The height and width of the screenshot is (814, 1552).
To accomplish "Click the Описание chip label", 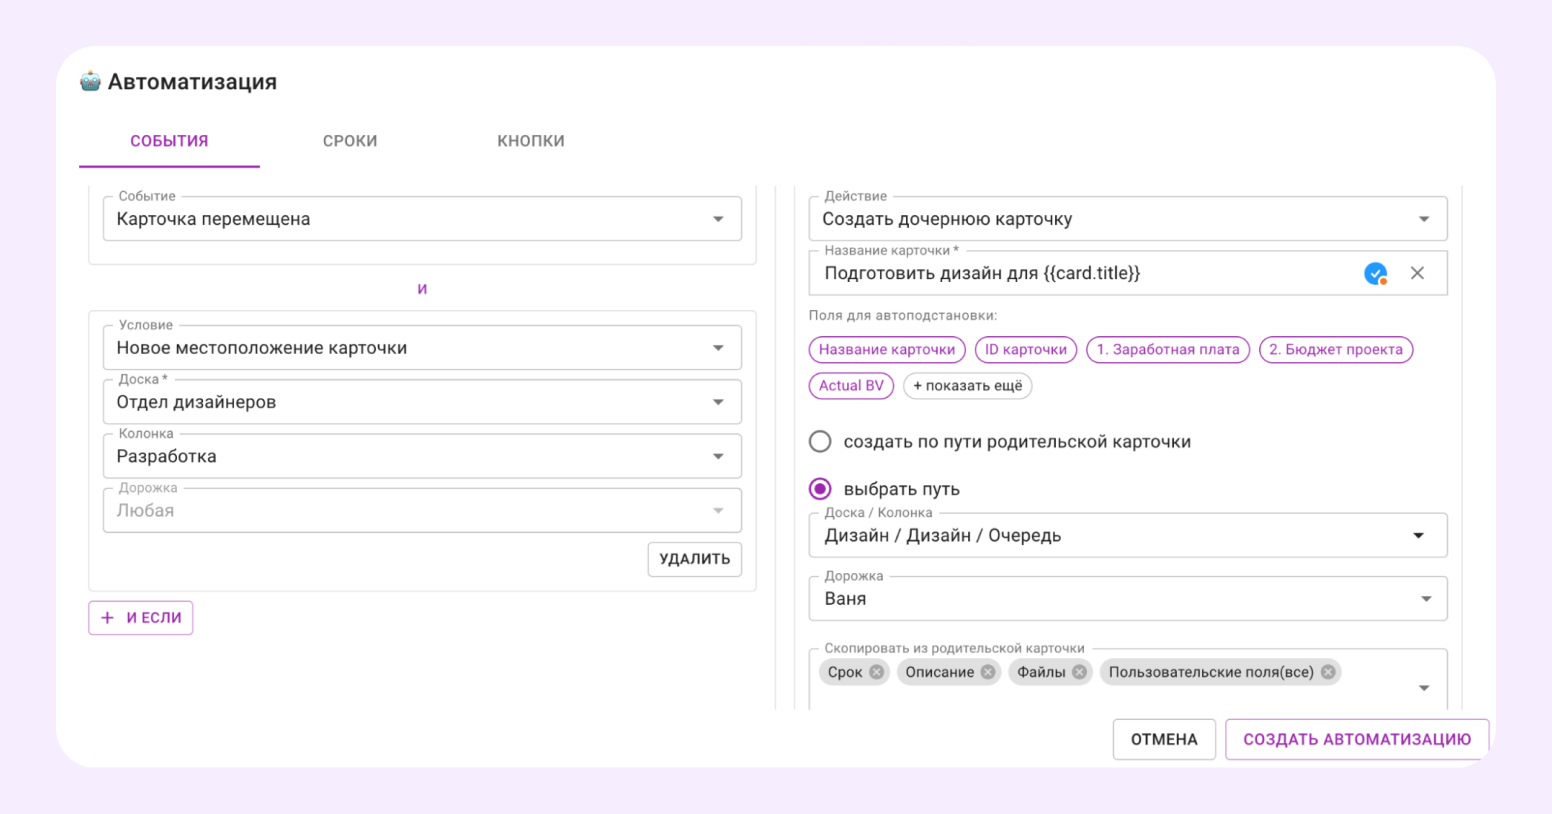I will coord(940,672).
